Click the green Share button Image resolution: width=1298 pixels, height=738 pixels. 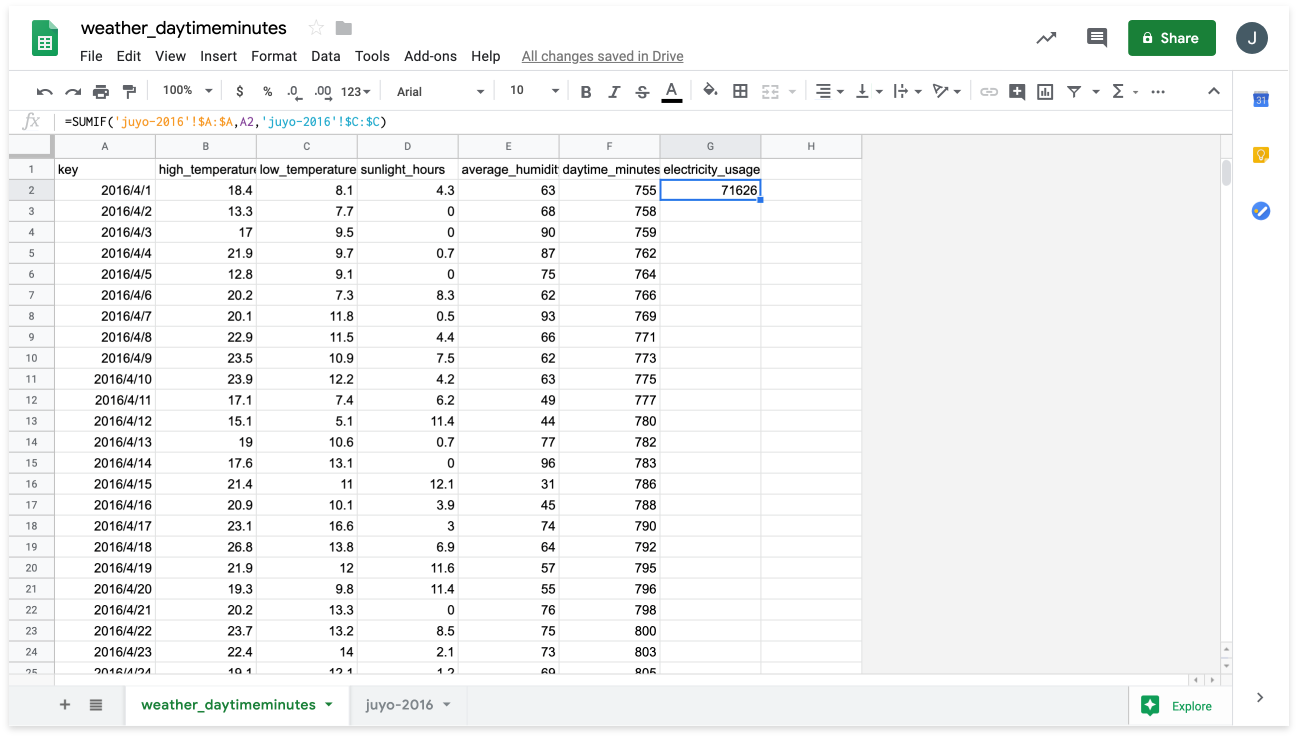(1172, 38)
